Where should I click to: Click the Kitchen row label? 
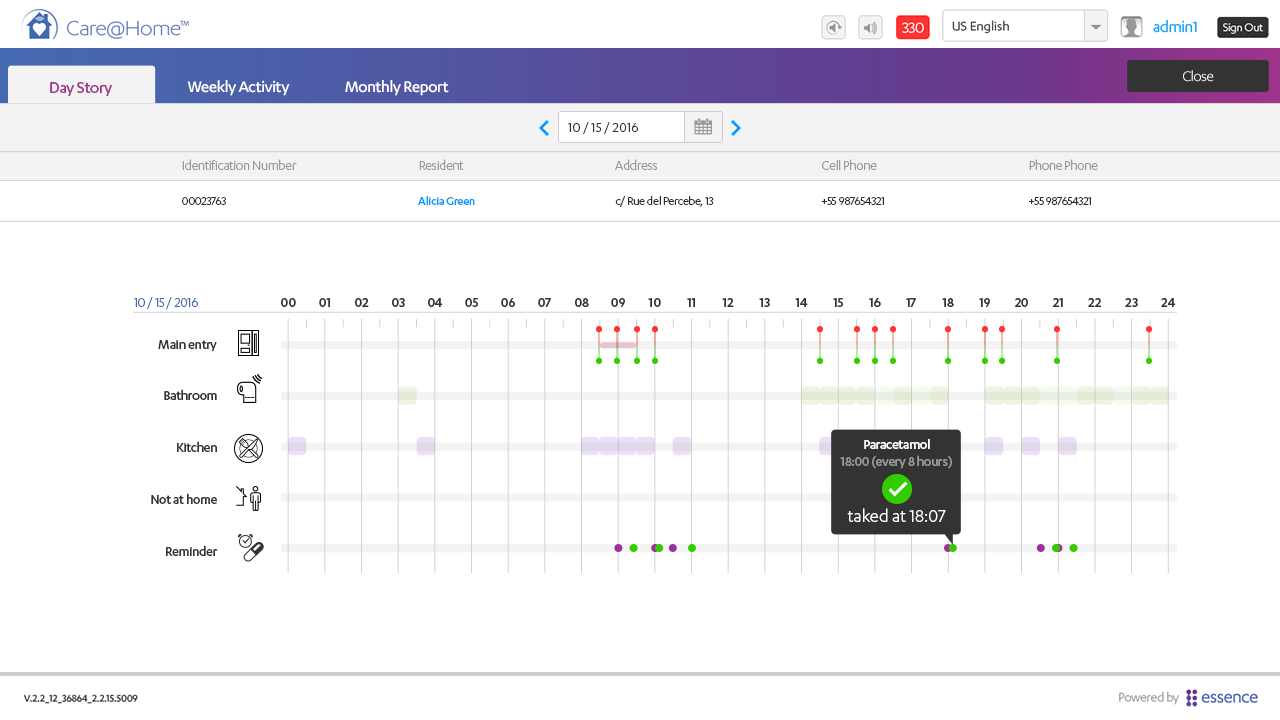click(197, 448)
